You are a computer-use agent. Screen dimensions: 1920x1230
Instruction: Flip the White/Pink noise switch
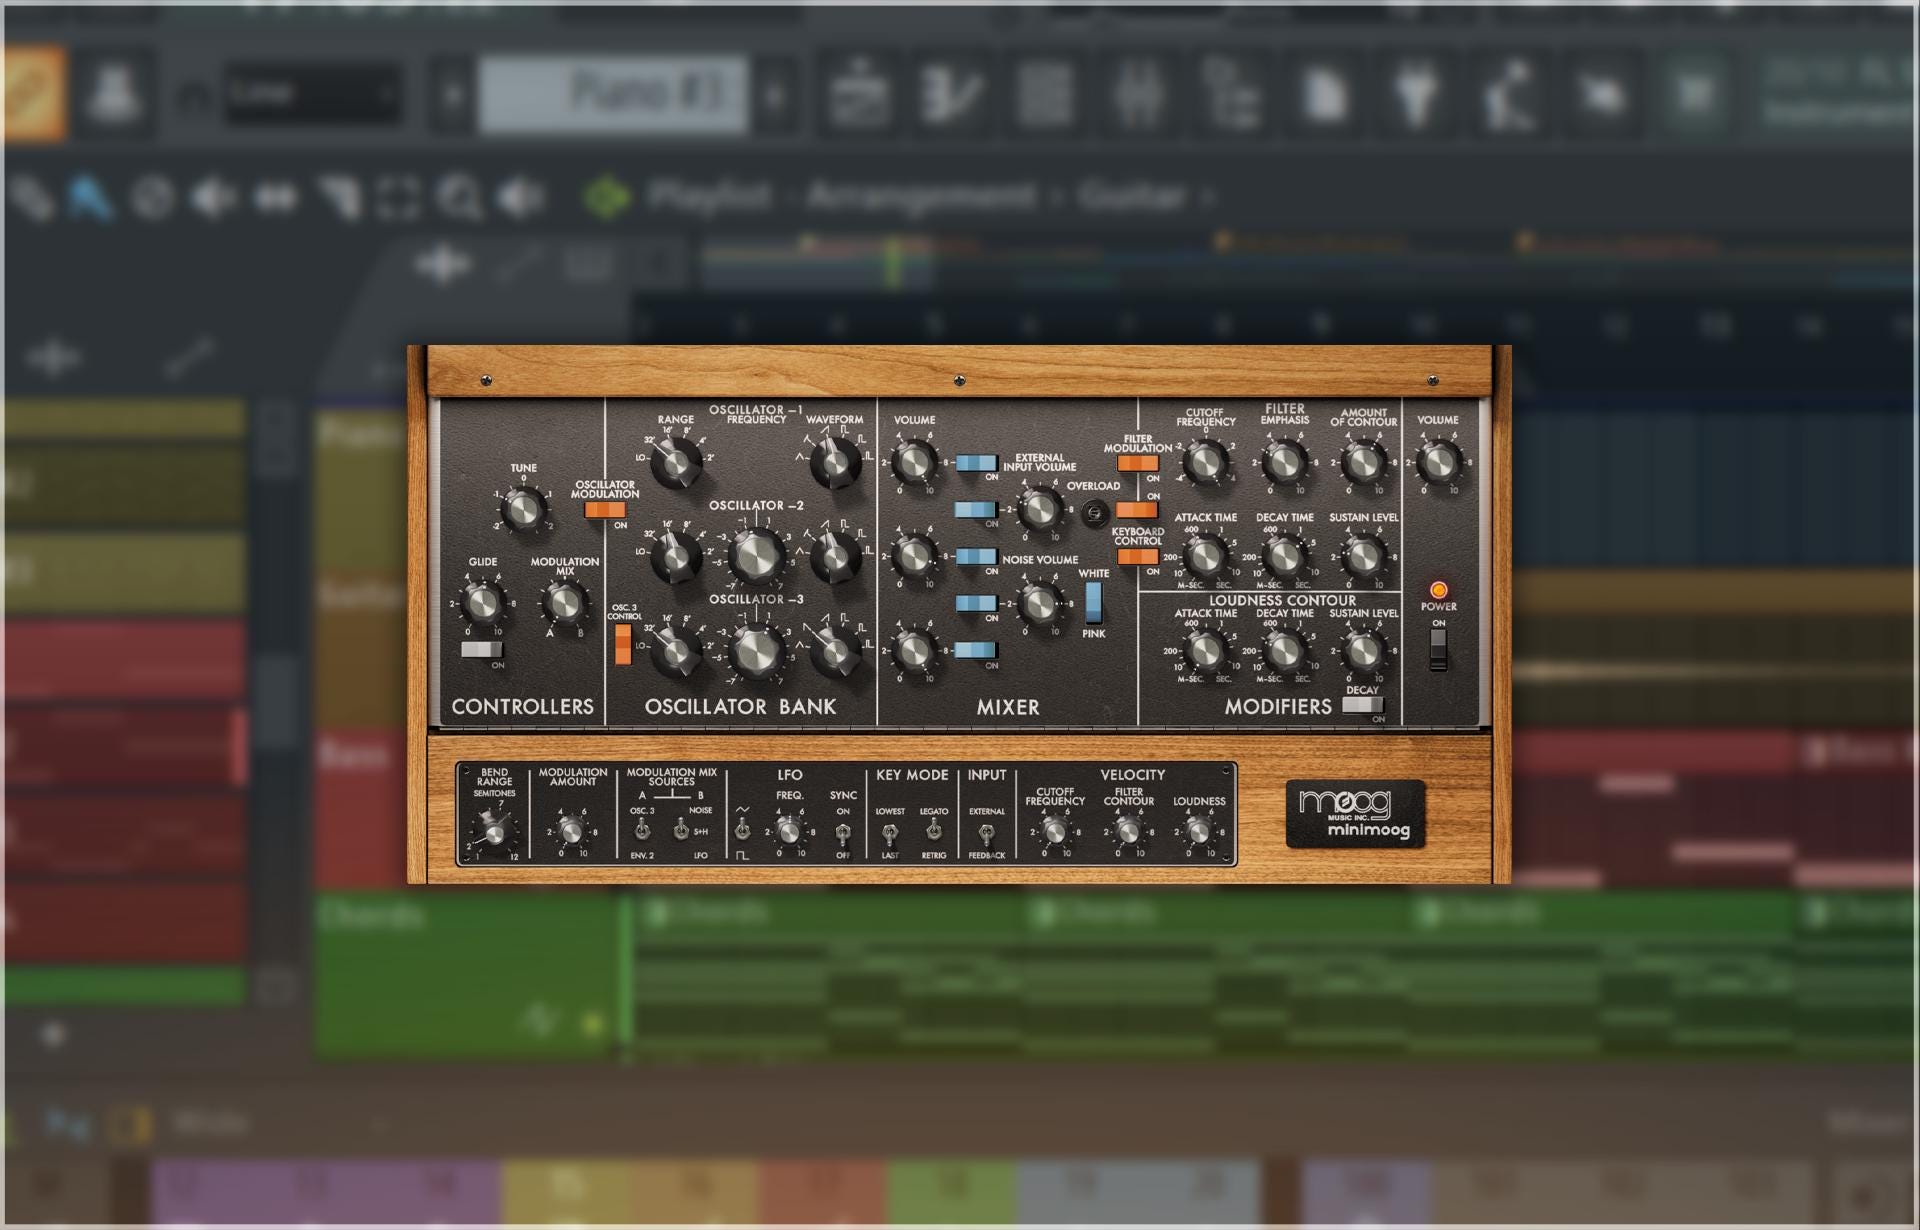pyautogui.click(x=1093, y=603)
